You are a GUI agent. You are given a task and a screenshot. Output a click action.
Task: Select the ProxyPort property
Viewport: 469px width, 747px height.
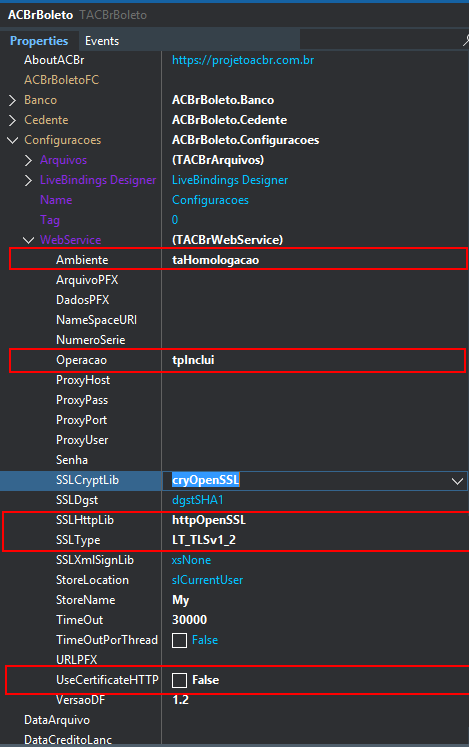point(82,420)
